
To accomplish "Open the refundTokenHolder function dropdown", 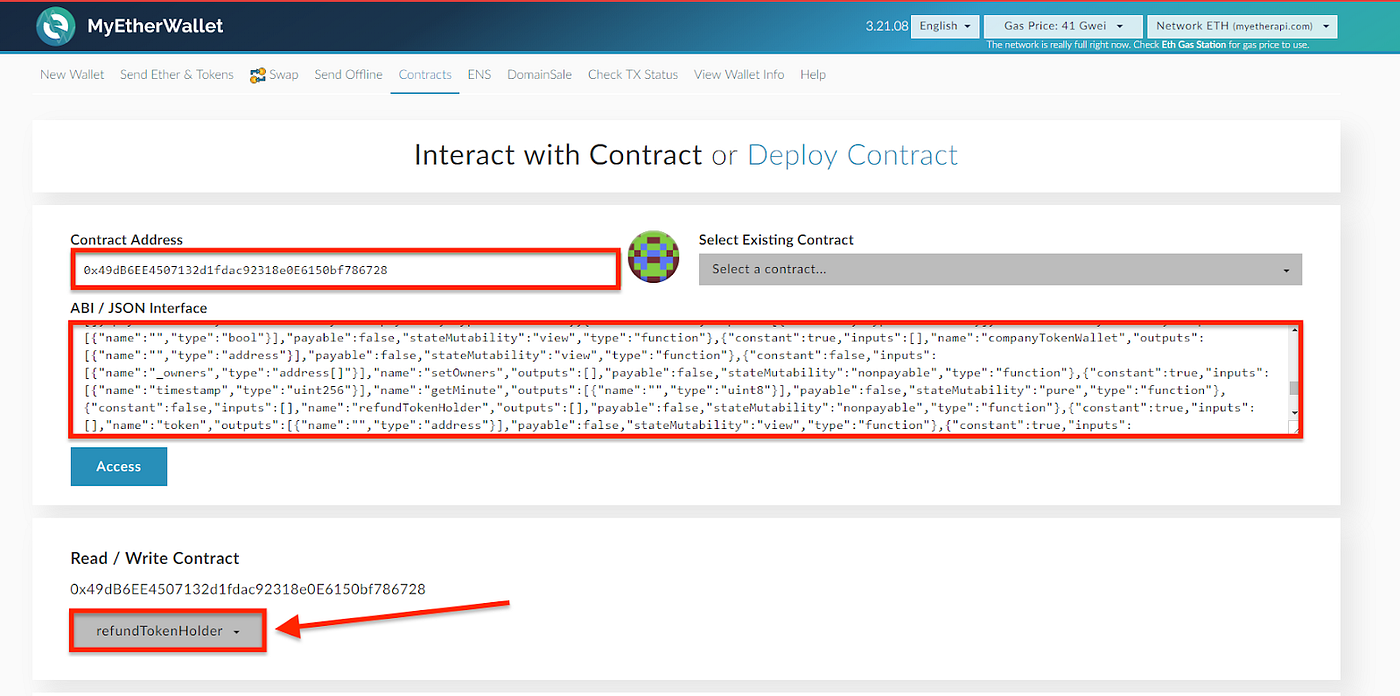I will (x=168, y=631).
